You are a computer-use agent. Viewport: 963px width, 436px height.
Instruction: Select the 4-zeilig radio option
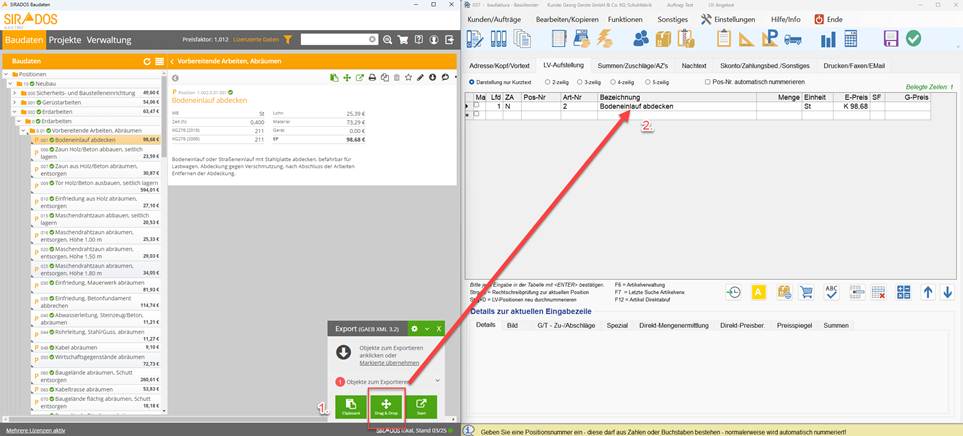pyautogui.click(x=613, y=82)
